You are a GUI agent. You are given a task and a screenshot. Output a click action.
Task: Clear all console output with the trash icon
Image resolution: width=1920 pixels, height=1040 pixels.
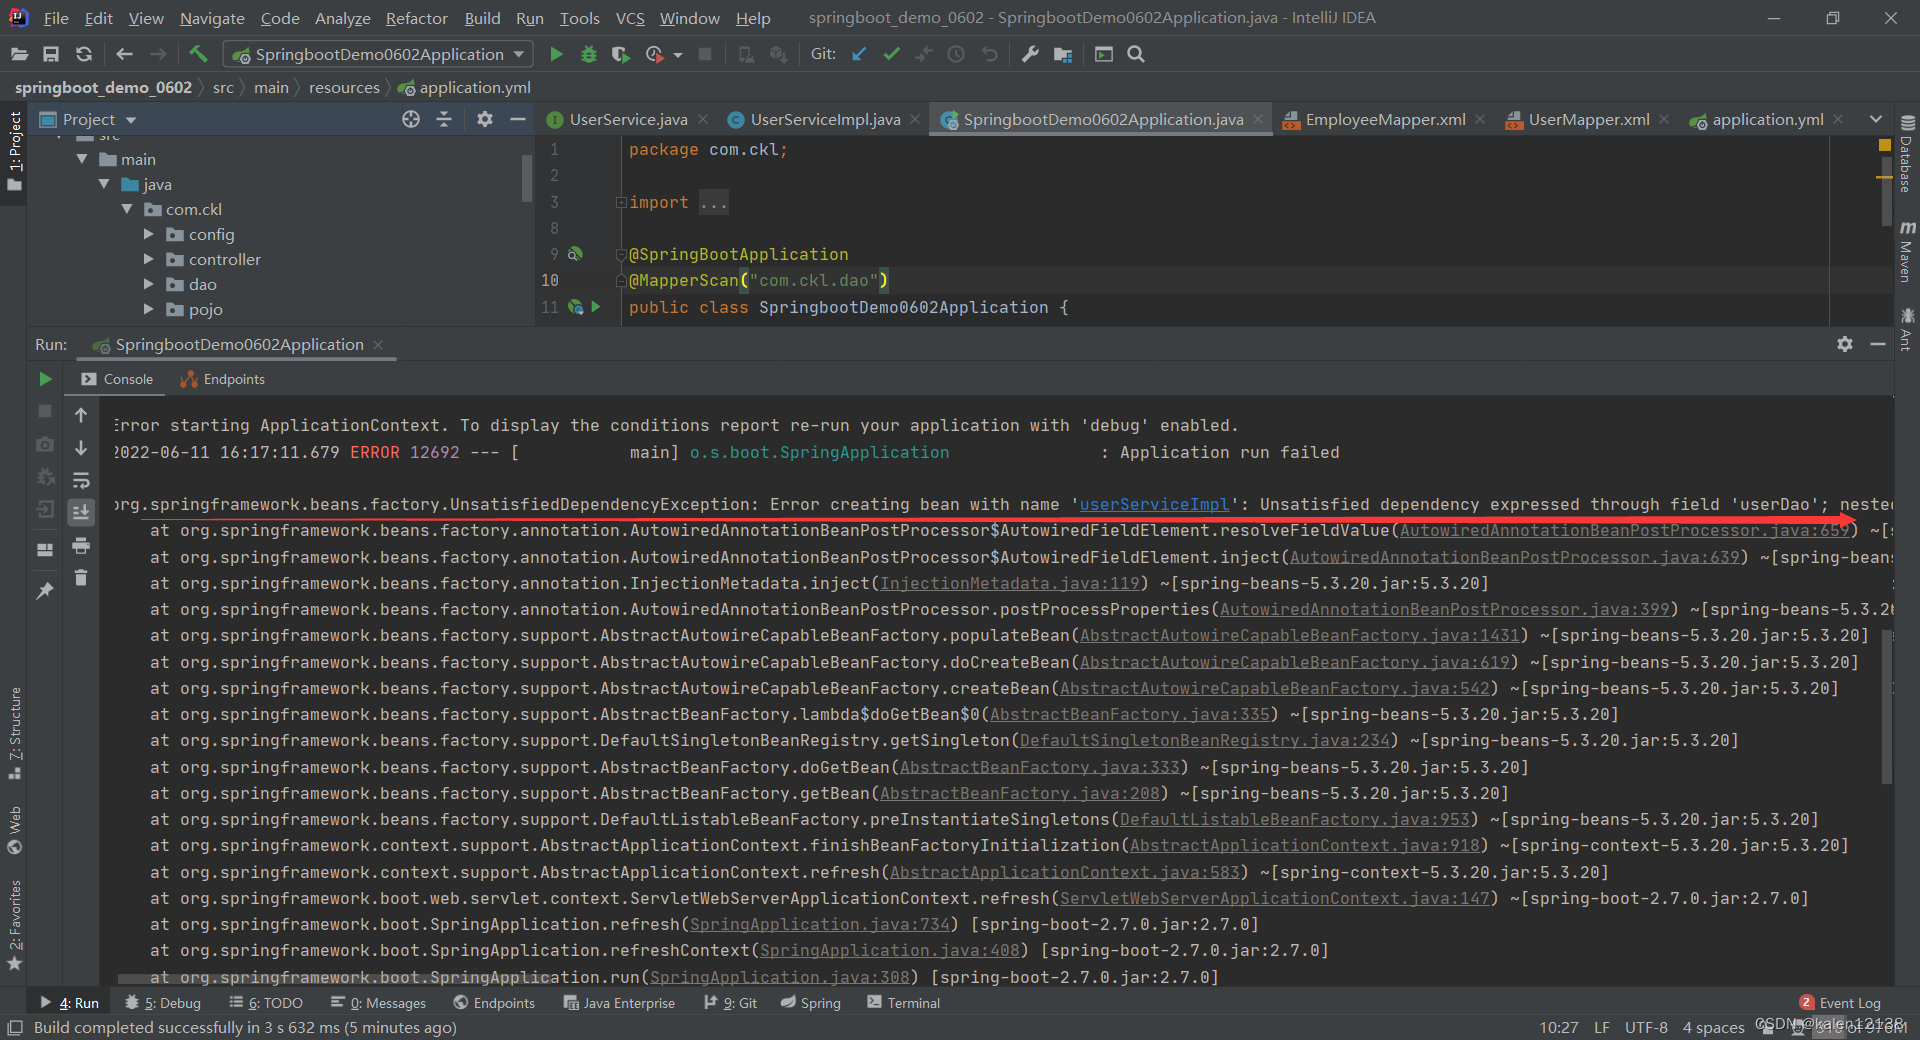click(81, 578)
